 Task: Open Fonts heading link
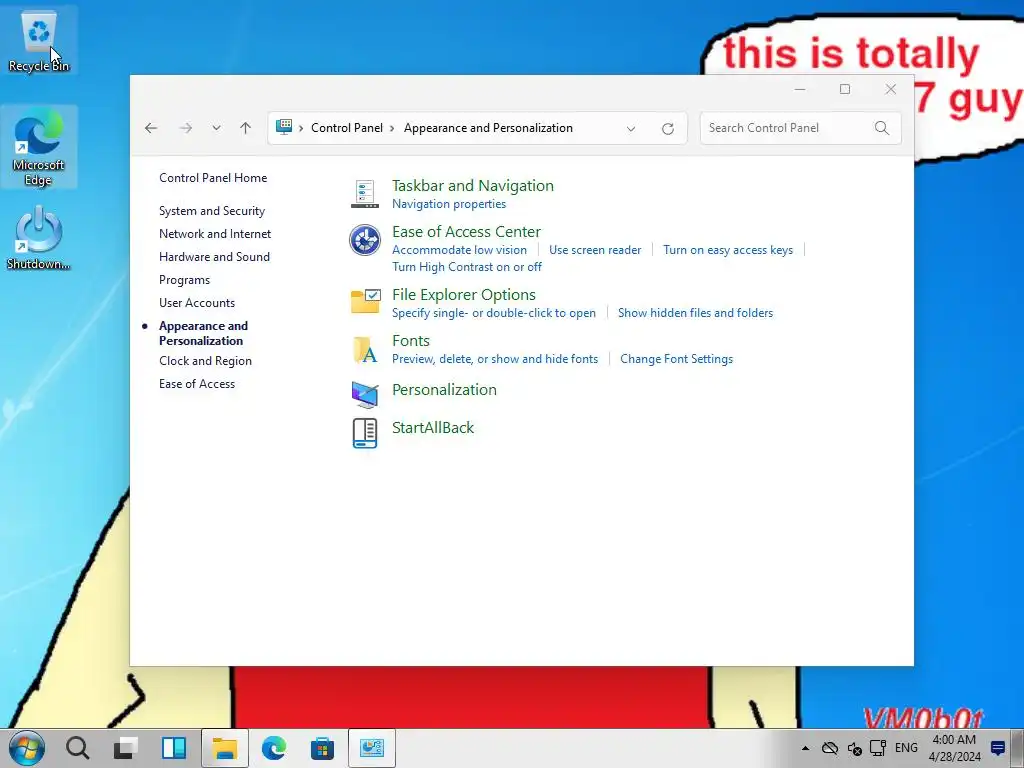click(x=411, y=341)
